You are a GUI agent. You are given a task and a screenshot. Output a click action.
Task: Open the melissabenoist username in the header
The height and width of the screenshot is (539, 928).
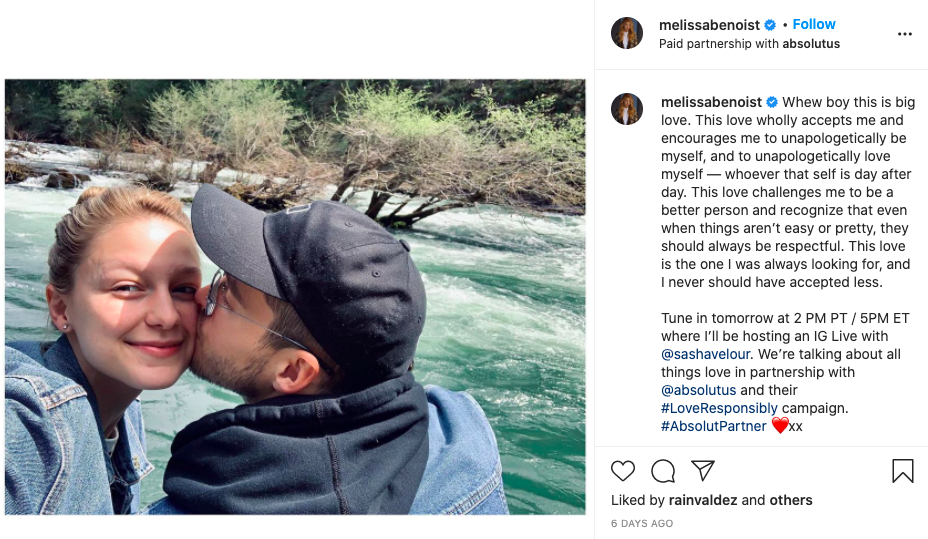[x=710, y=25]
